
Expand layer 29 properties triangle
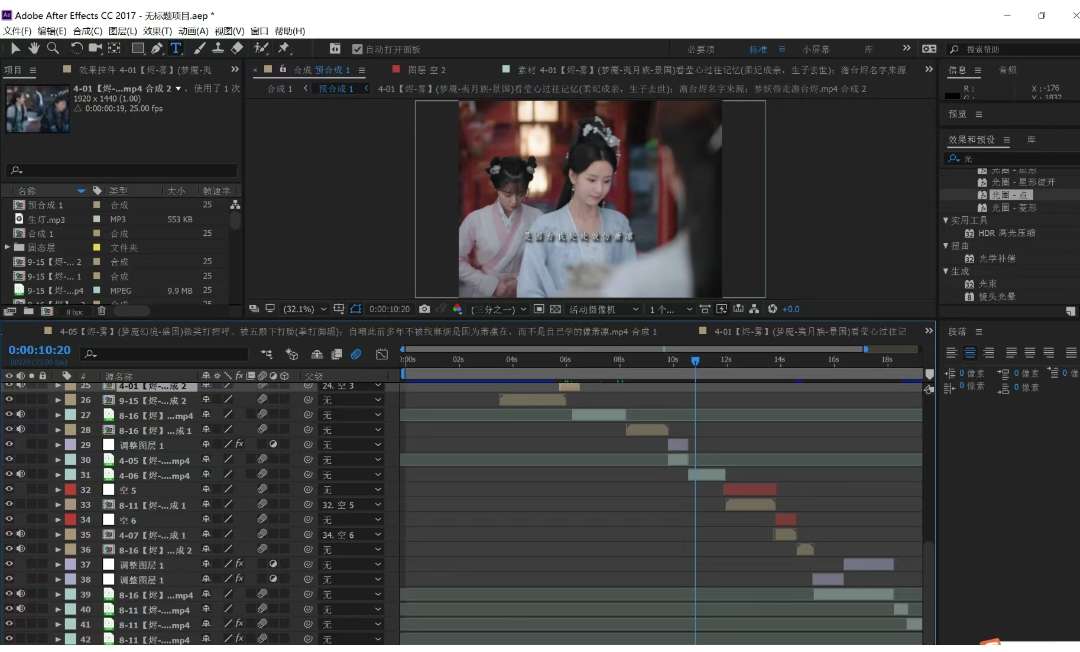[x=58, y=445]
